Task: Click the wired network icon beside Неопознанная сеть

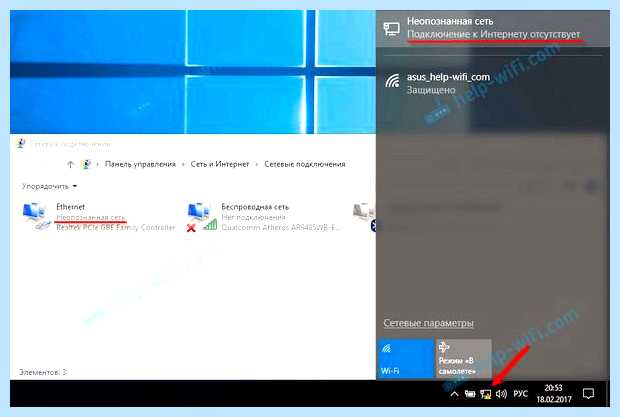Action: (x=391, y=29)
